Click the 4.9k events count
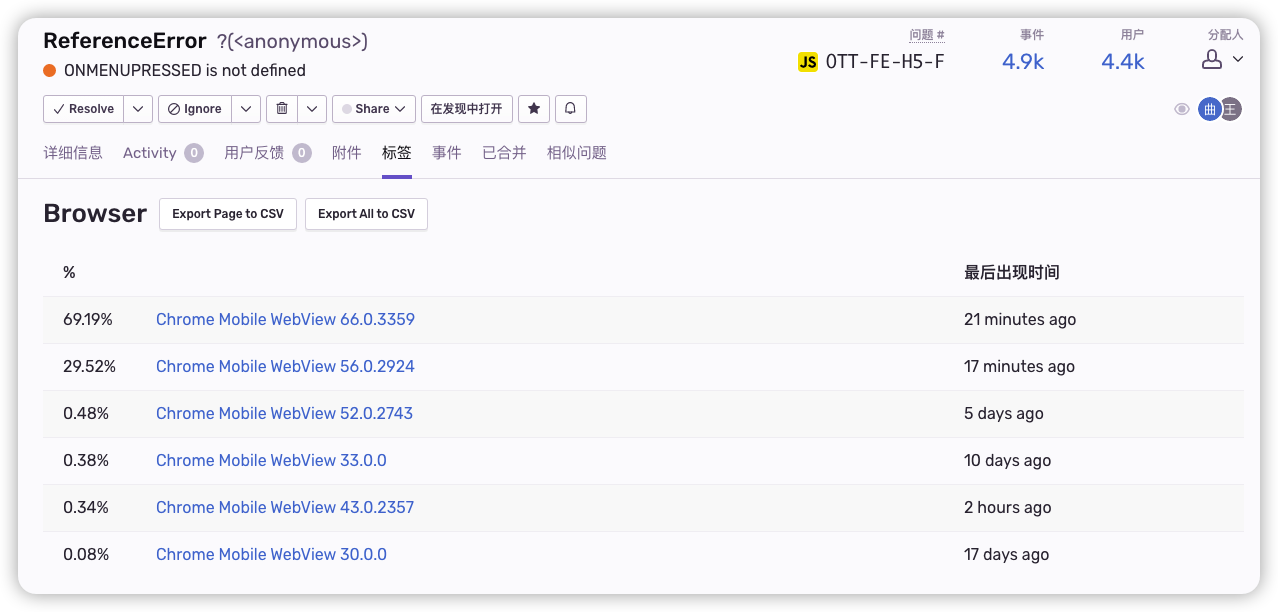 (1022, 61)
